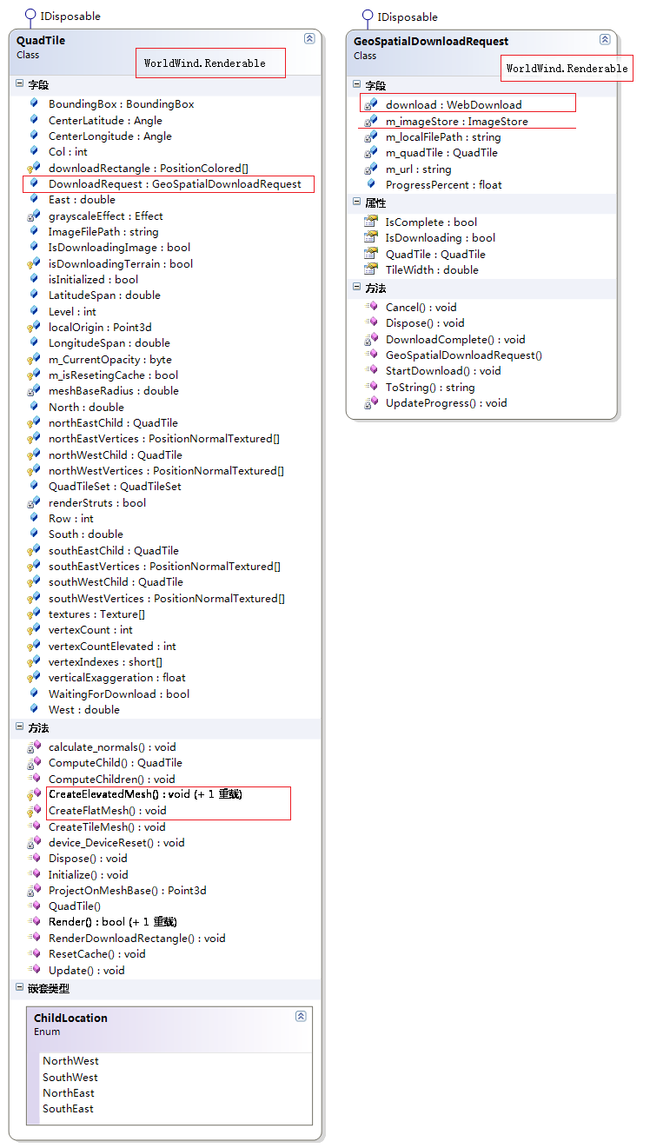Collapse GeoSpatialDownloadRequest 字段 section
This screenshot has height=1148, width=650.
356,85
